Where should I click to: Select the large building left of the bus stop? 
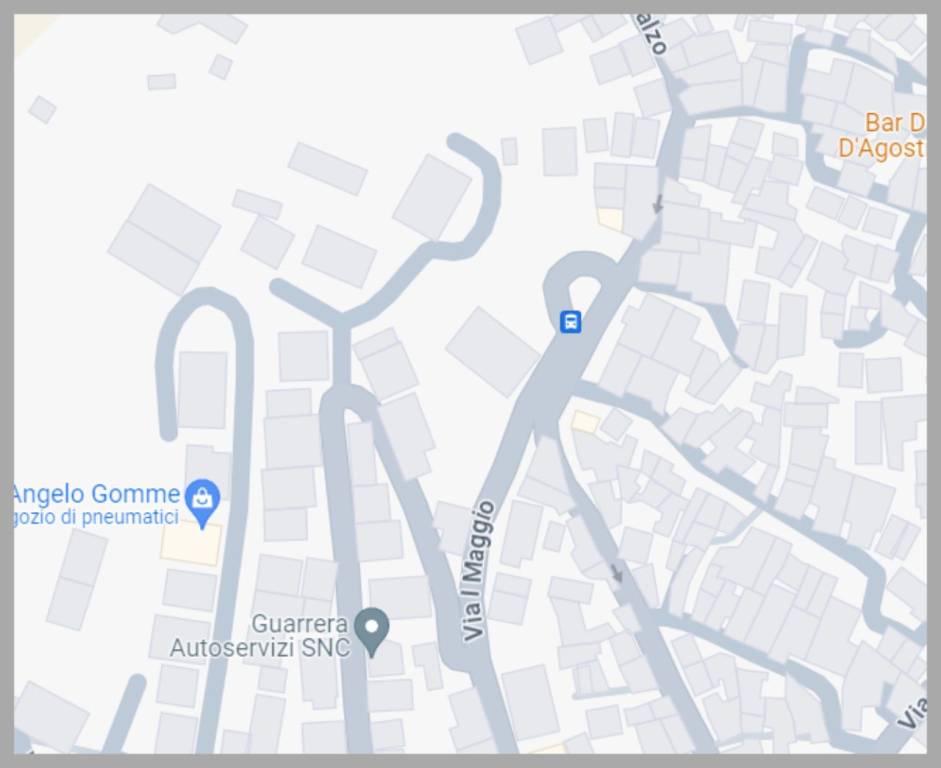pos(493,352)
